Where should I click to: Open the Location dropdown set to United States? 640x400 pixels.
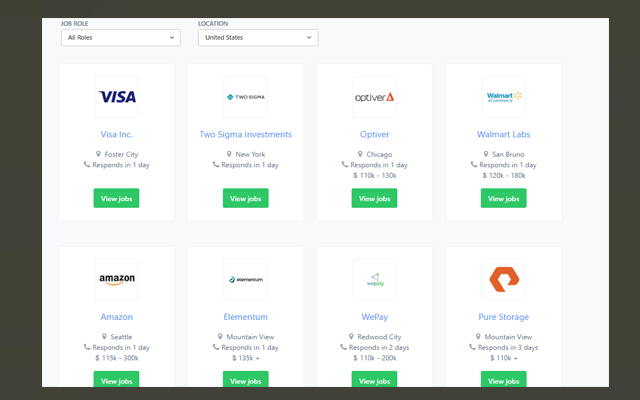tap(257, 38)
